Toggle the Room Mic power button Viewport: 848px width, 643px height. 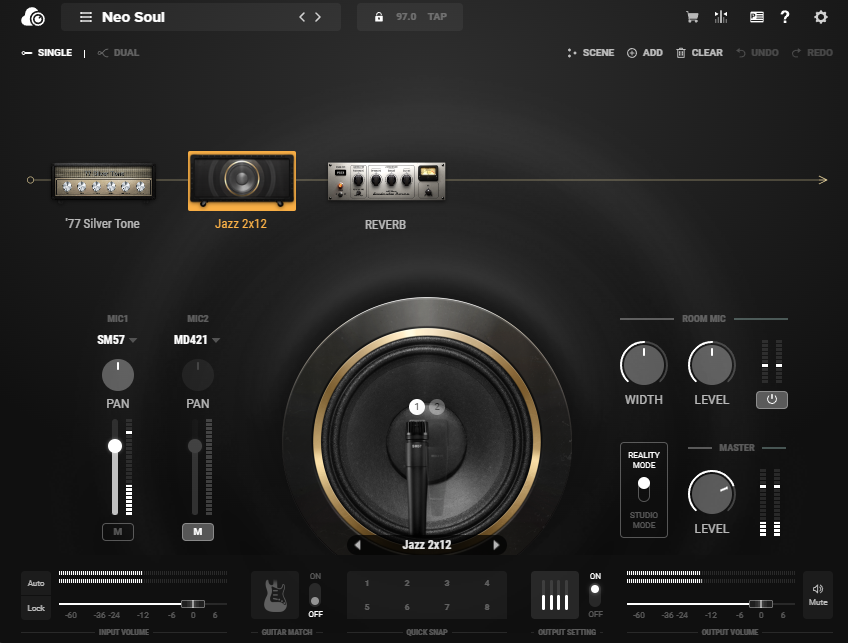[x=771, y=400]
